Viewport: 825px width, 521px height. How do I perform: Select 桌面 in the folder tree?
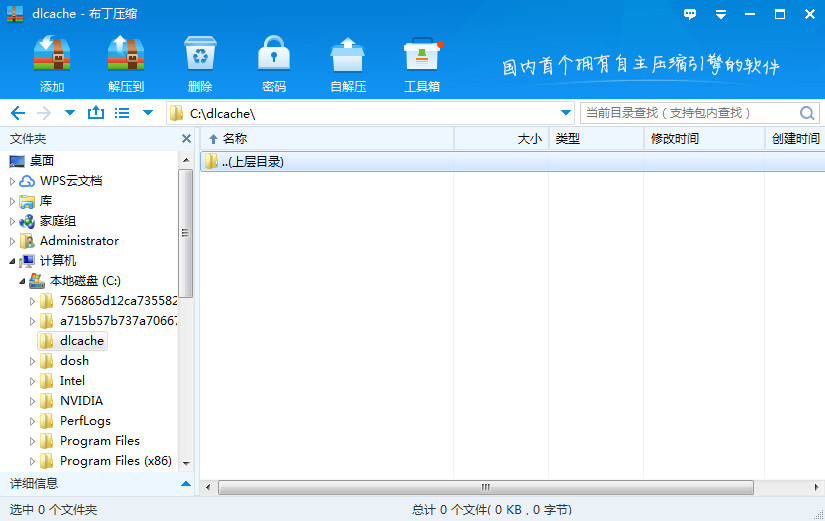pyautogui.click(x=42, y=161)
